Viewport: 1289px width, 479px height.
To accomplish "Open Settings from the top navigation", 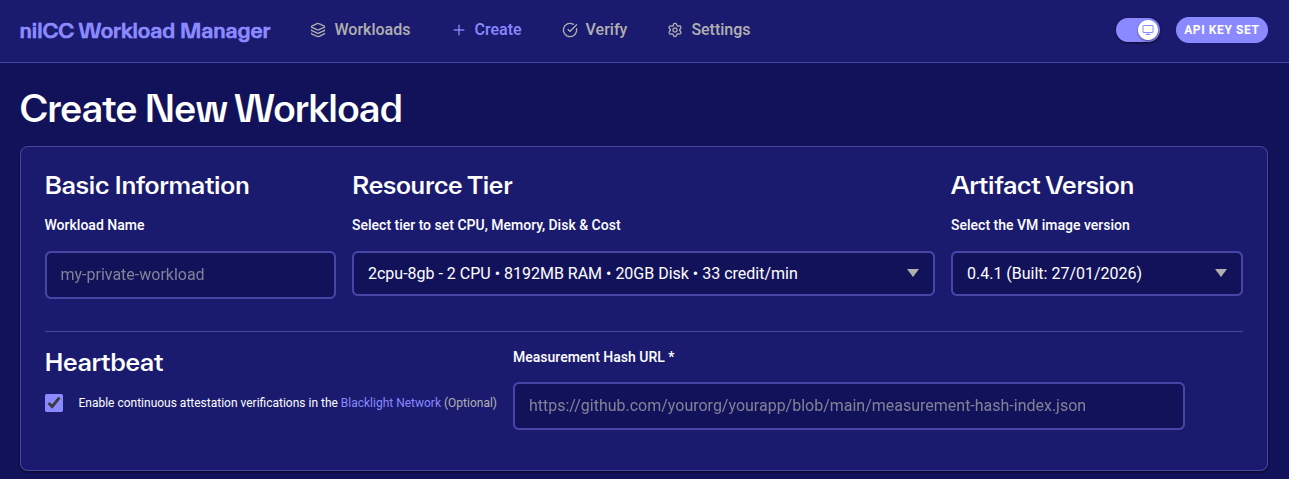I will pos(720,30).
